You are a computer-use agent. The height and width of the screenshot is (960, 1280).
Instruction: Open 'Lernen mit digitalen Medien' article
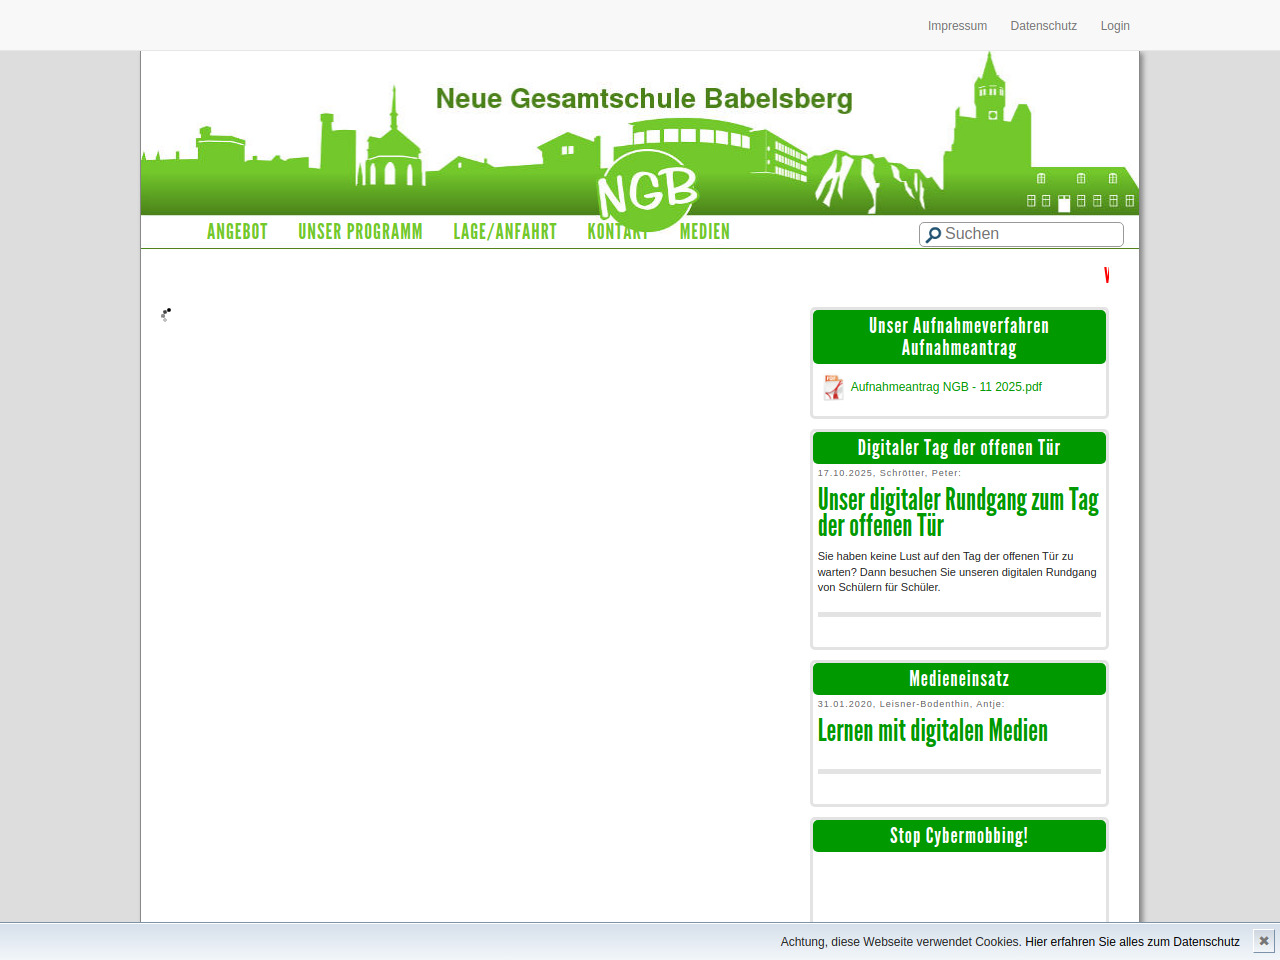point(932,731)
